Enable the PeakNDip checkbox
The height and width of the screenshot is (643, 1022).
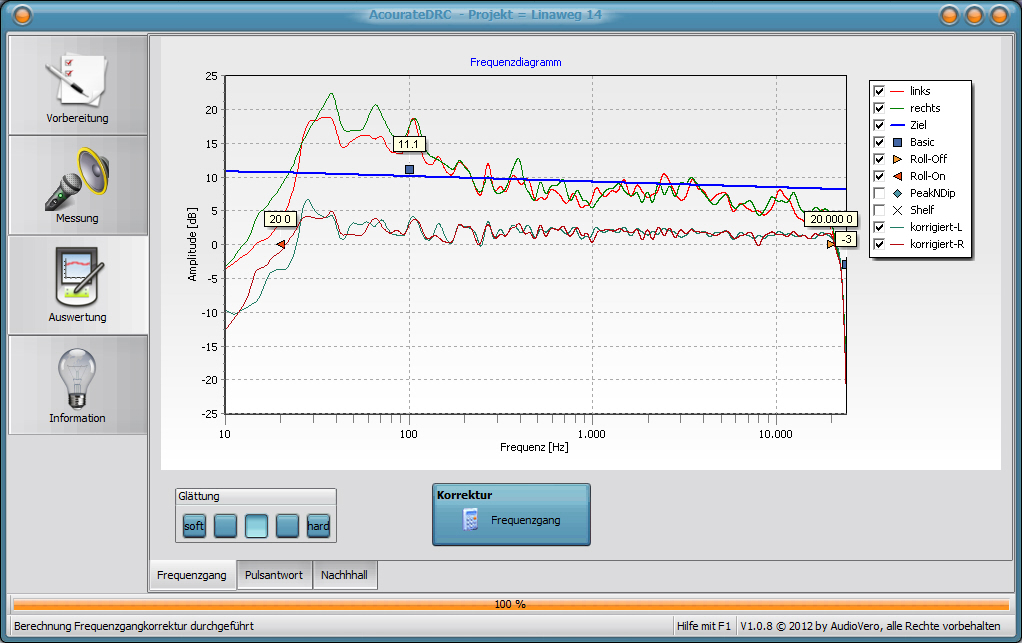click(879, 193)
